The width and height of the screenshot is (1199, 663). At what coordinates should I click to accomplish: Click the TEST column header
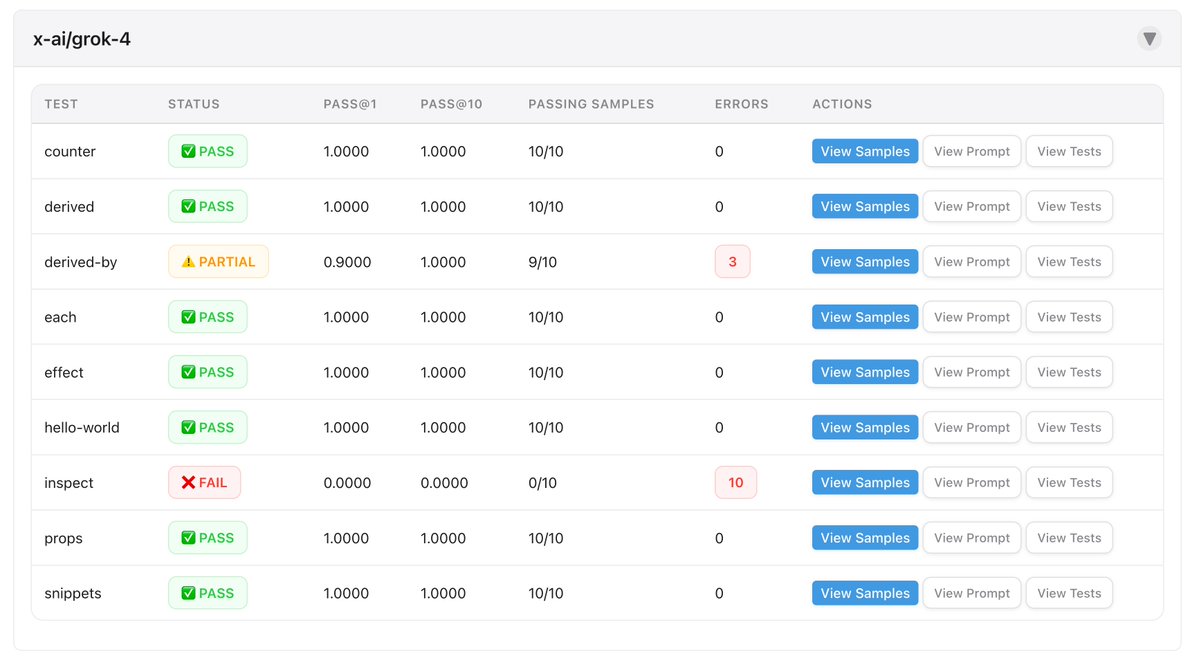pyautogui.click(x=61, y=104)
